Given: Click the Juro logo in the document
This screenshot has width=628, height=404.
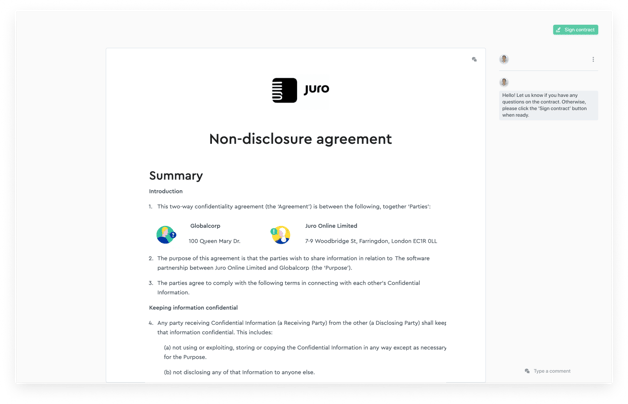Looking at the screenshot, I should (x=300, y=90).
